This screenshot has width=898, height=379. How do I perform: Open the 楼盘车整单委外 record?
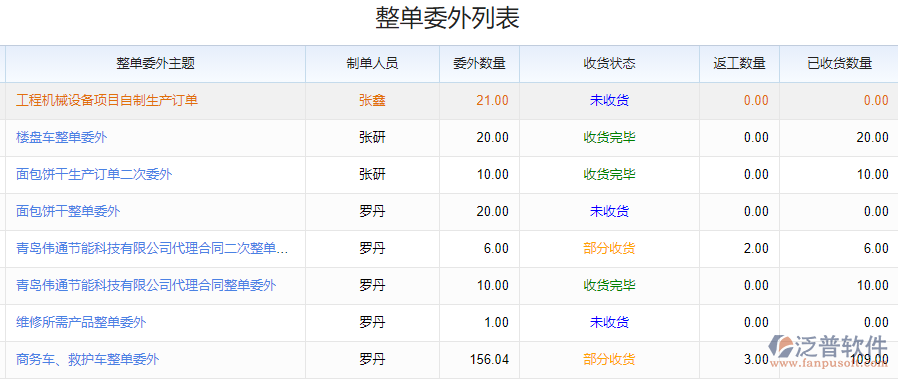62,137
